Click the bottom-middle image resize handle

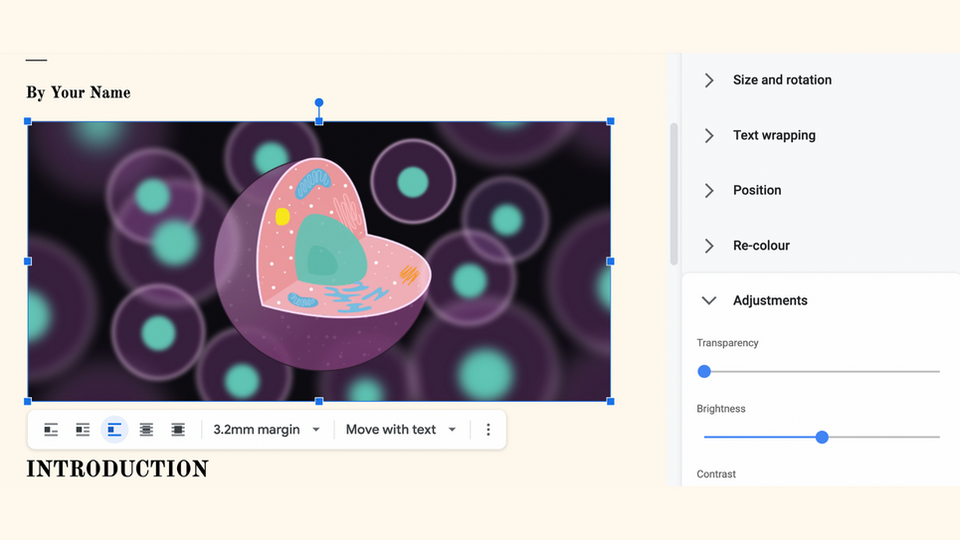319,402
